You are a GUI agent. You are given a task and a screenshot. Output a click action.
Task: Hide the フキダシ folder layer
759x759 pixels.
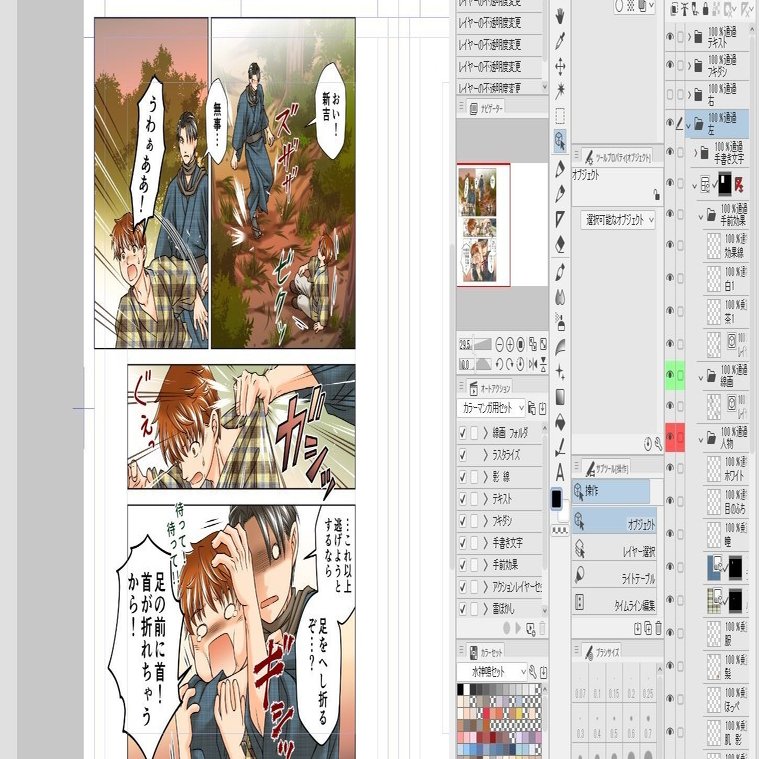tap(670, 65)
